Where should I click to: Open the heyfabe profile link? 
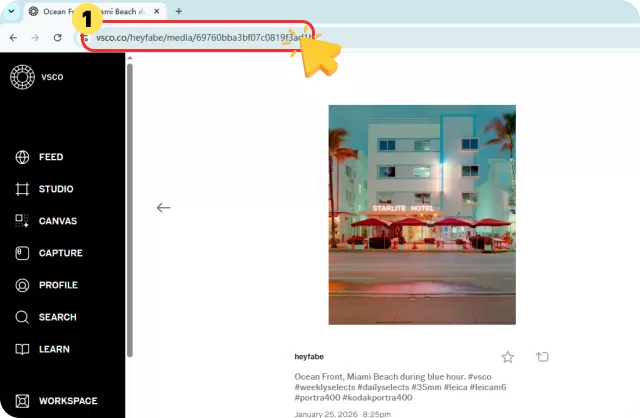(x=309, y=356)
